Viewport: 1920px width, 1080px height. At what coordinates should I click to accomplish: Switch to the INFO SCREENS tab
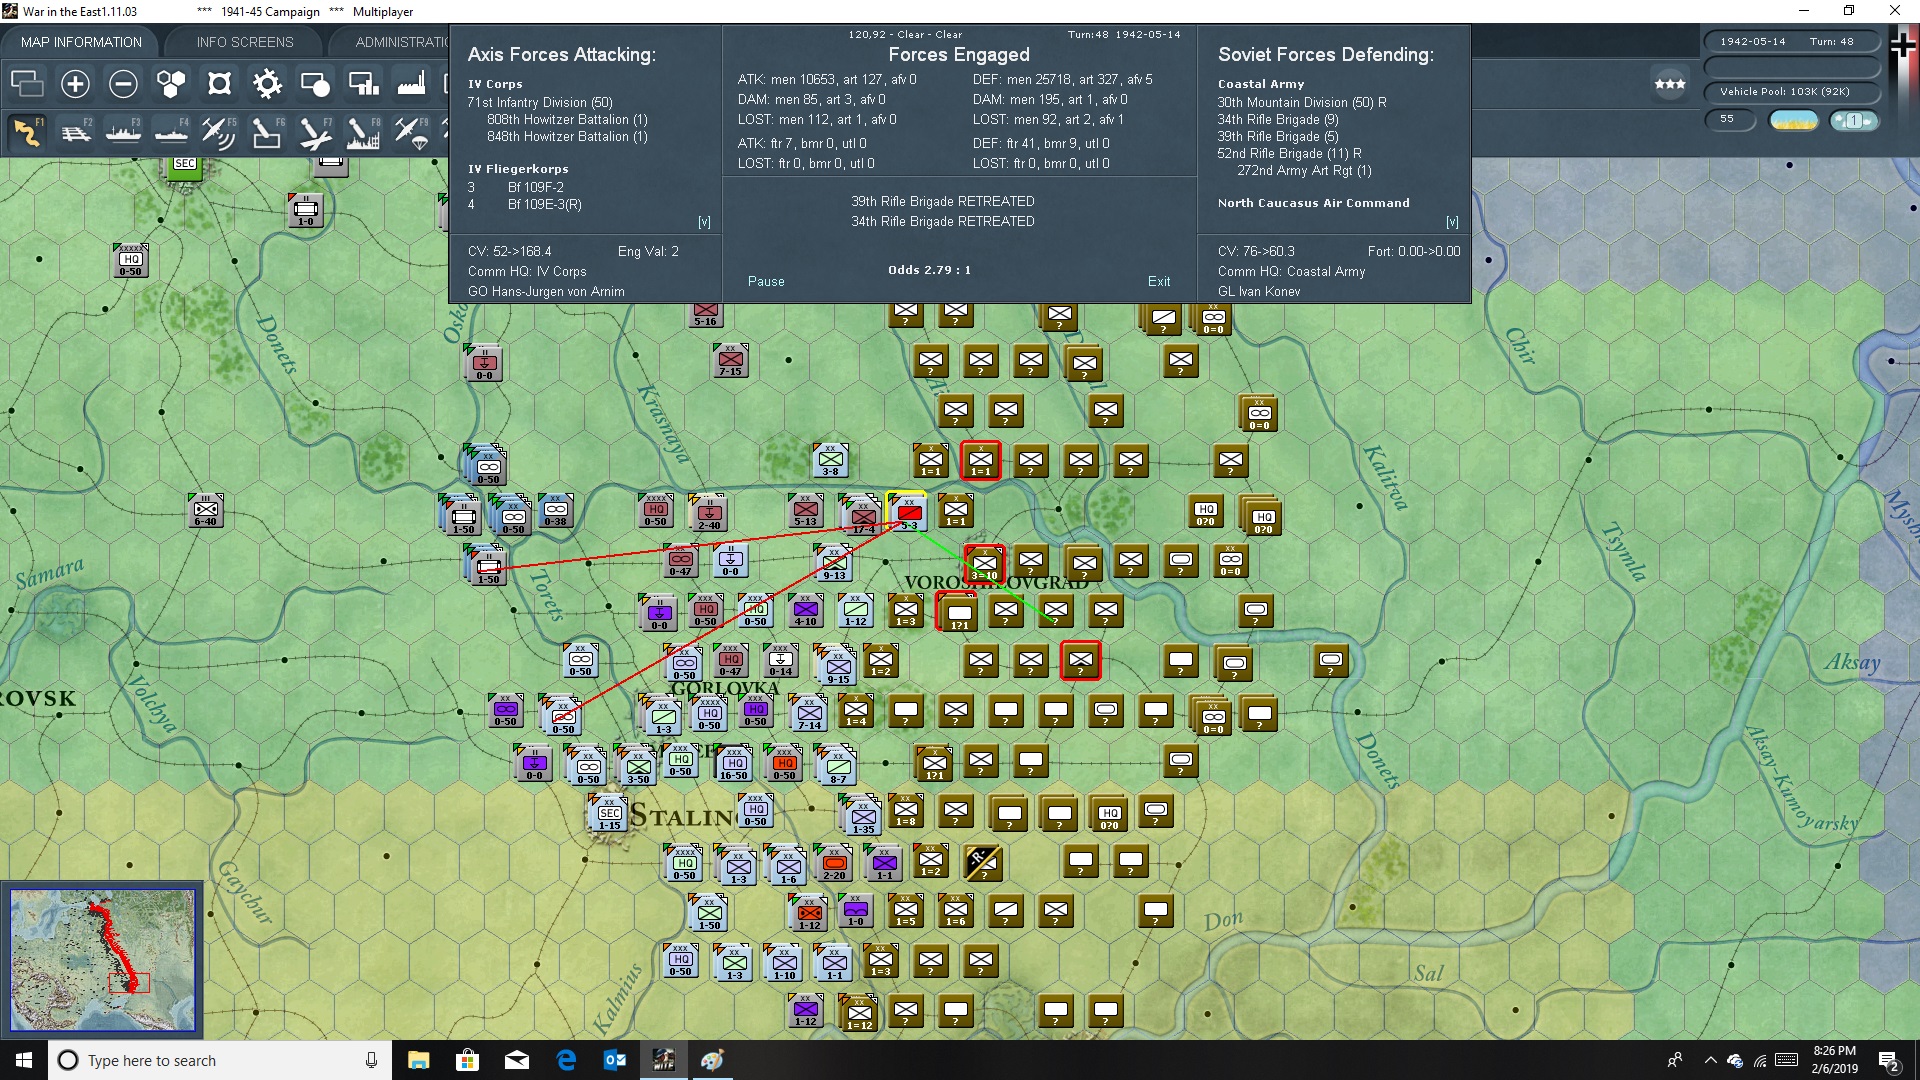click(245, 42)
